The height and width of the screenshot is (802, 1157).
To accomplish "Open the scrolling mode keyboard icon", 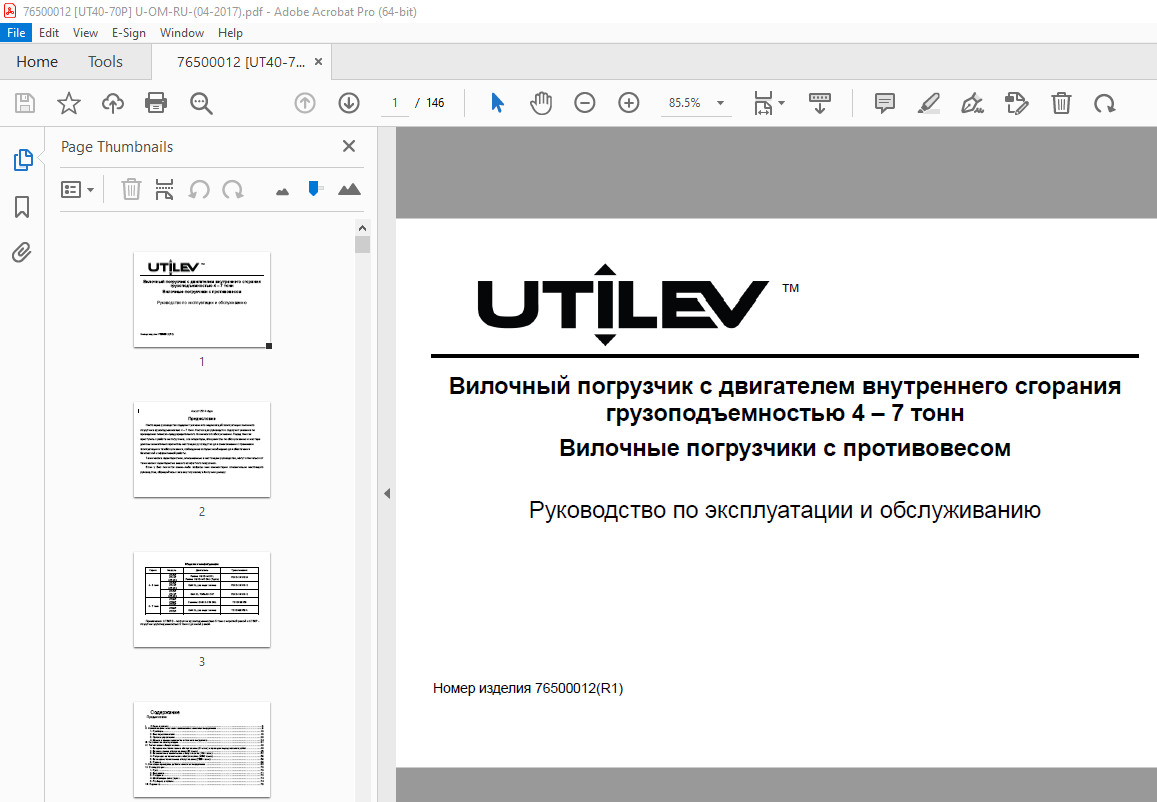I will click(820, 103).
